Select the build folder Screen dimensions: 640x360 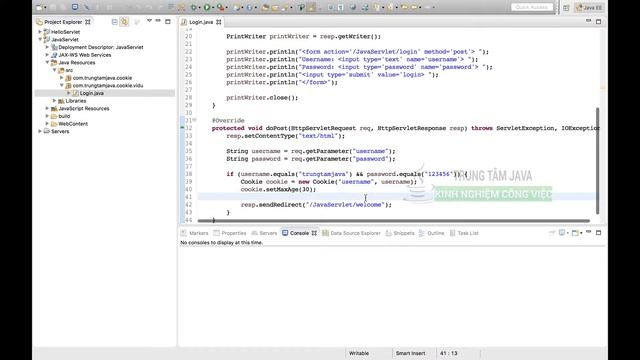click(x=64, y=116)
